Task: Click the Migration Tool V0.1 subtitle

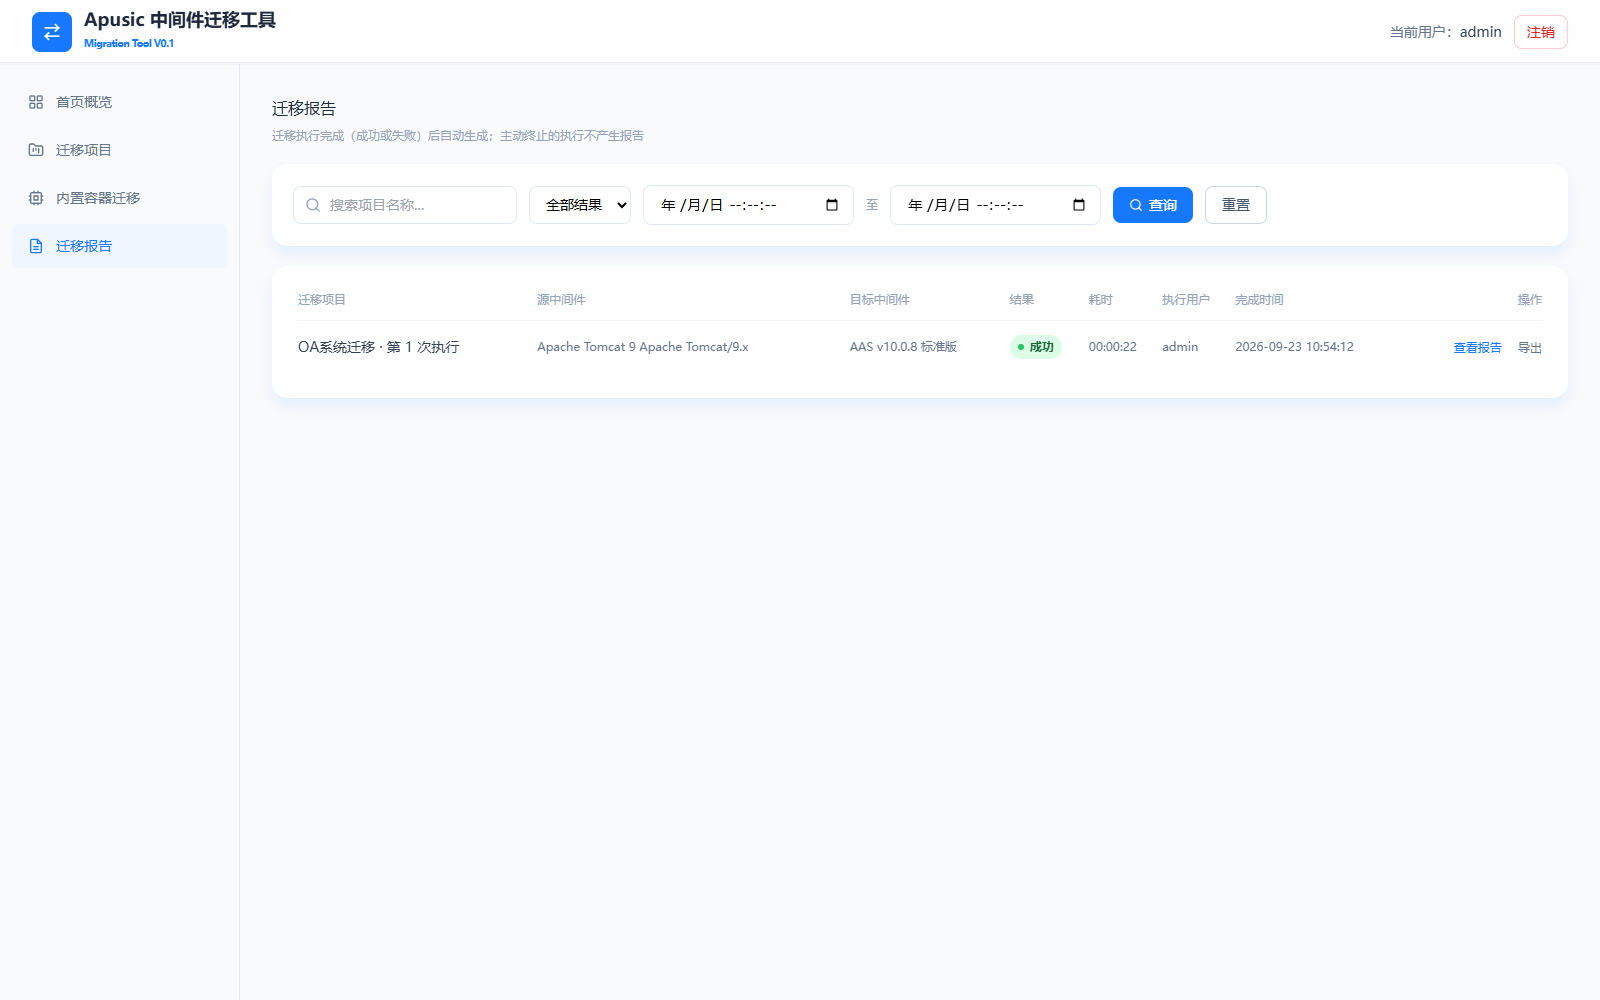Action: 129,43
